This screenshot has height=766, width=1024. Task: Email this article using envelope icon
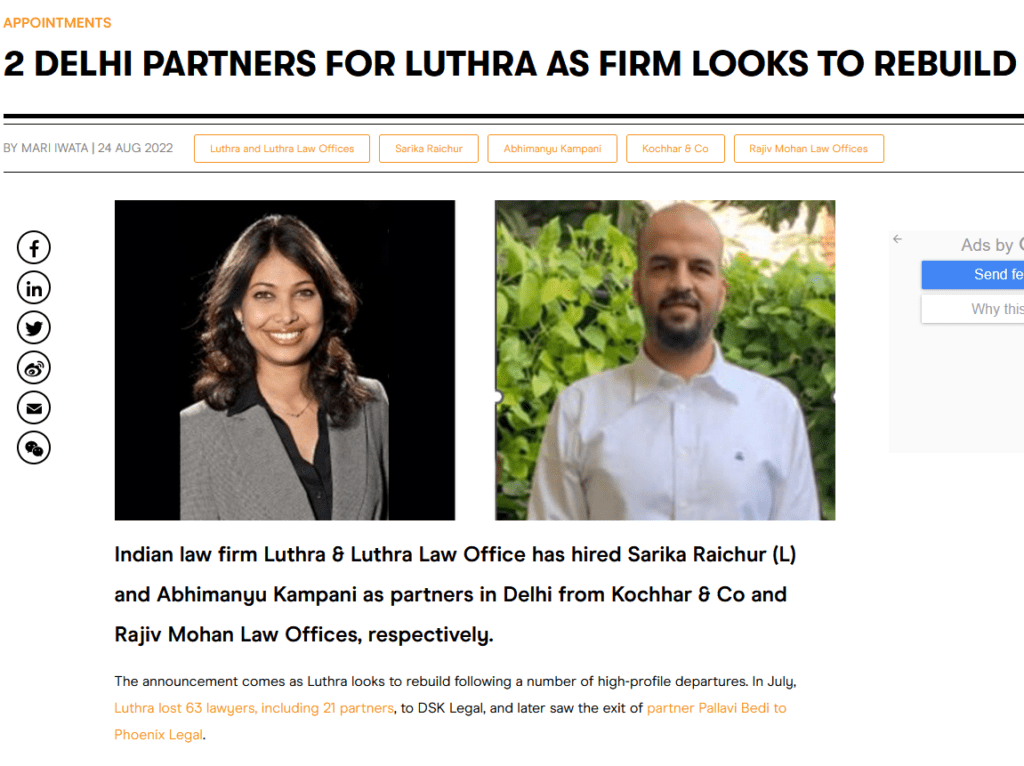pos(33,408)
